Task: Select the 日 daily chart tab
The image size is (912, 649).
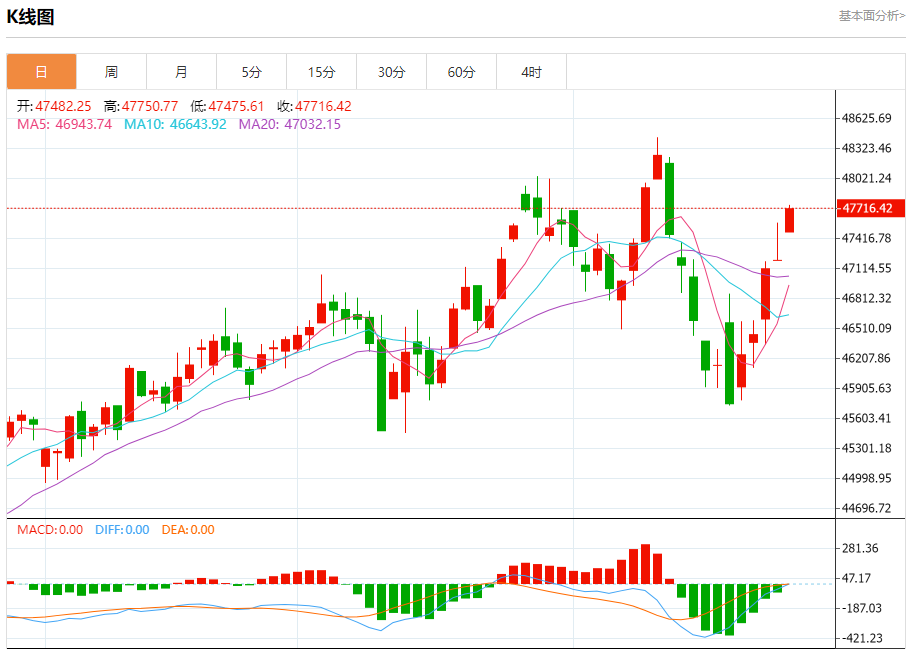Action: click(x=41, y=72)
